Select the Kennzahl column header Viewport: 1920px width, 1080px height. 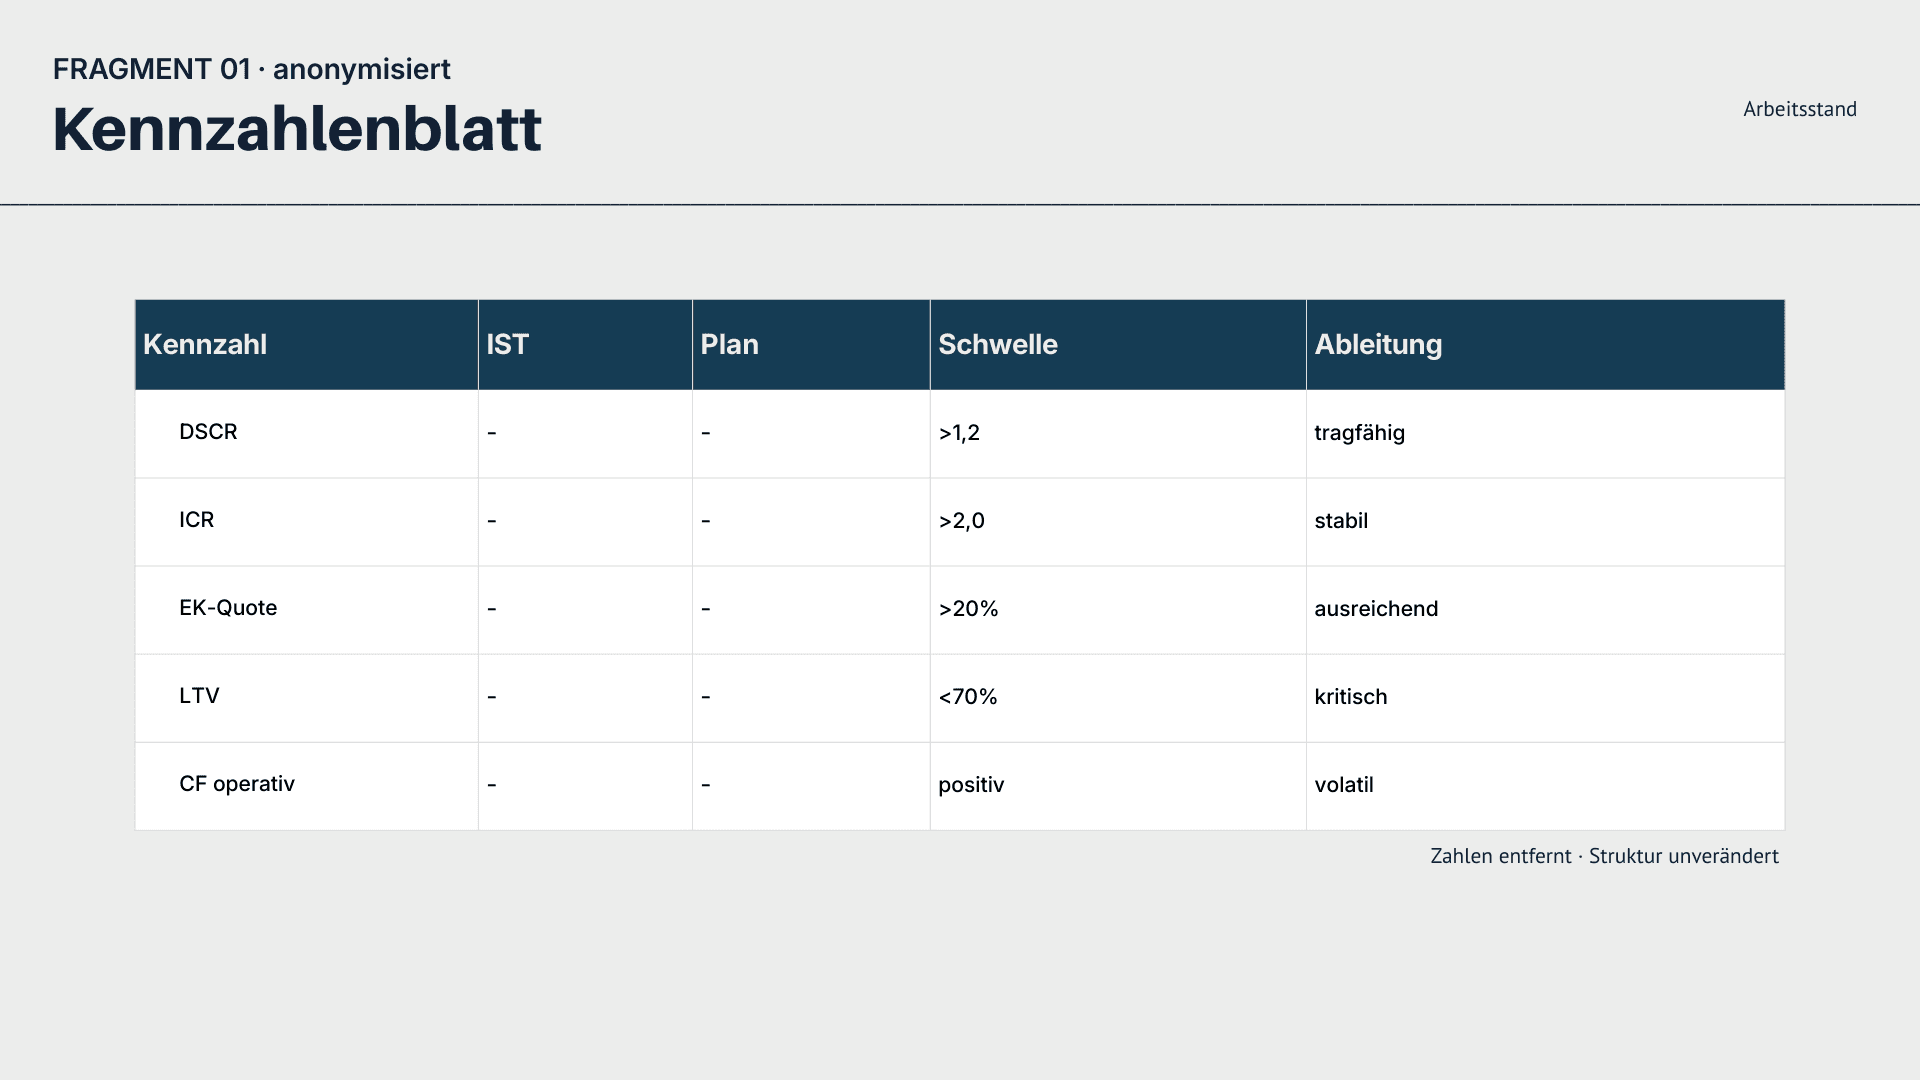[205, 345]
